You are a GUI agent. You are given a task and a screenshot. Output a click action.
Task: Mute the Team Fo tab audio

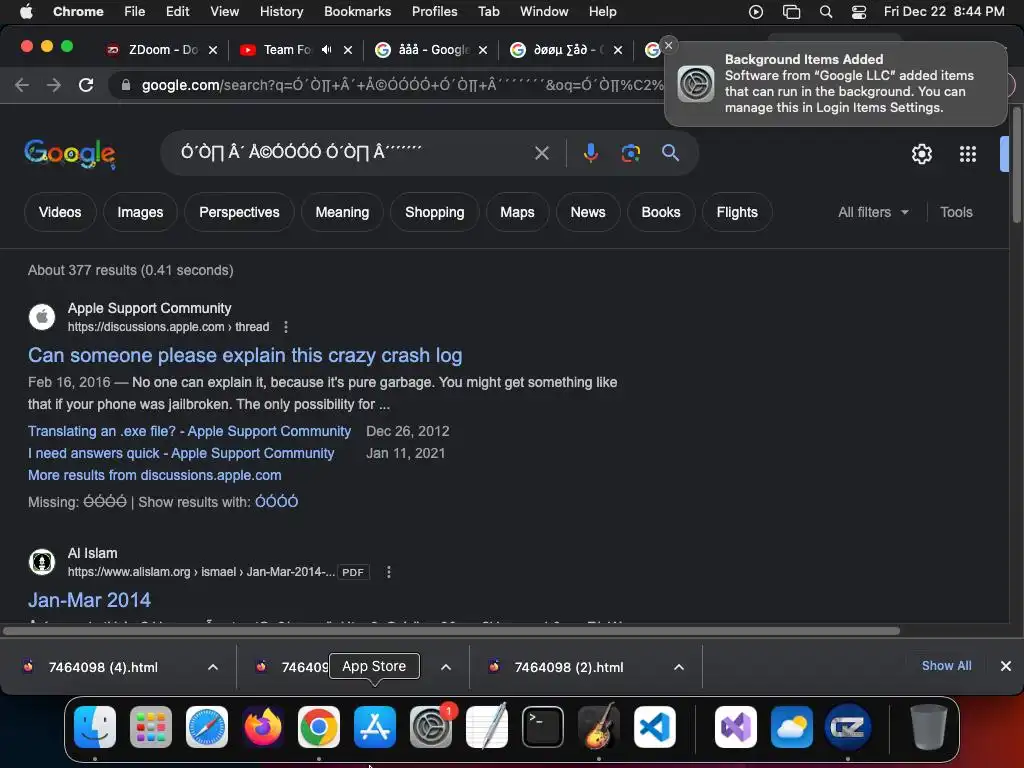coord(327,50)
